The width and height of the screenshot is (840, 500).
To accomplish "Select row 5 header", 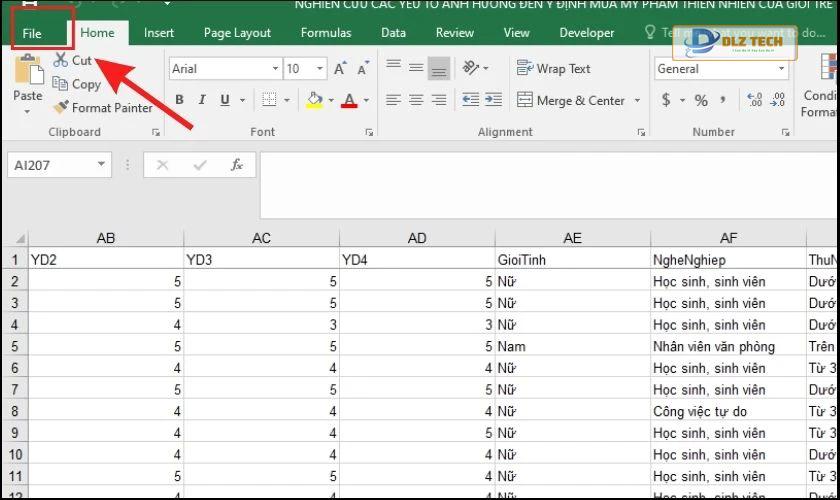I will pos(15,346).
